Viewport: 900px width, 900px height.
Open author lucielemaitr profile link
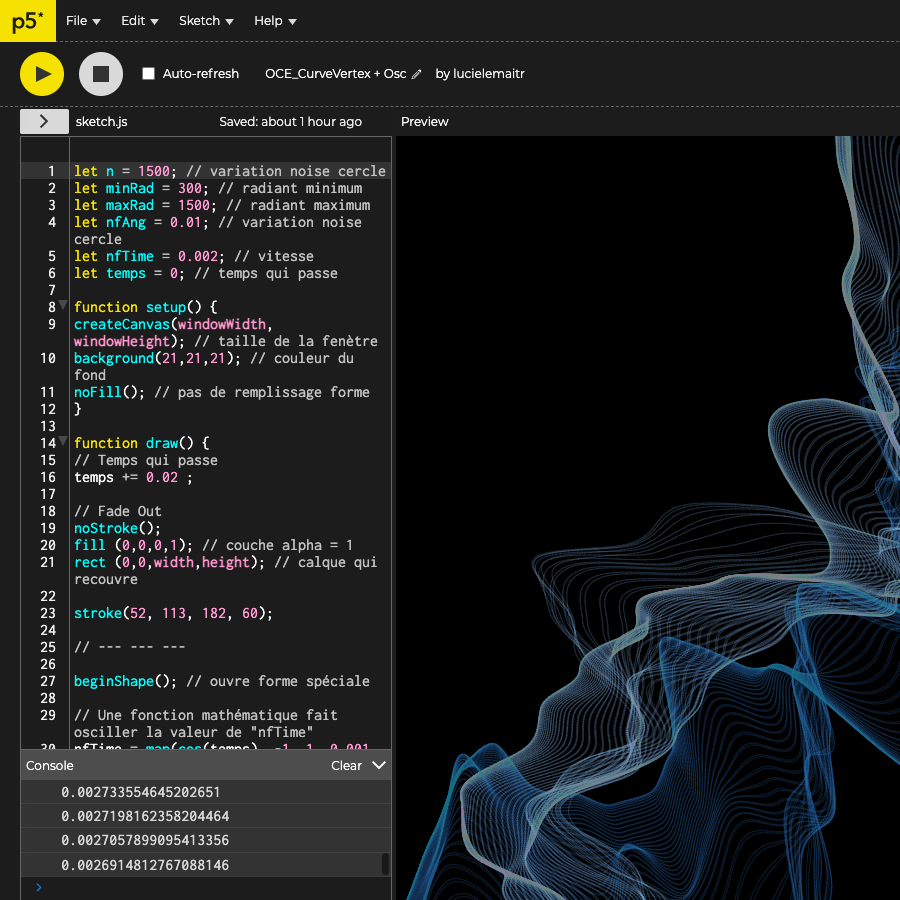489,74
